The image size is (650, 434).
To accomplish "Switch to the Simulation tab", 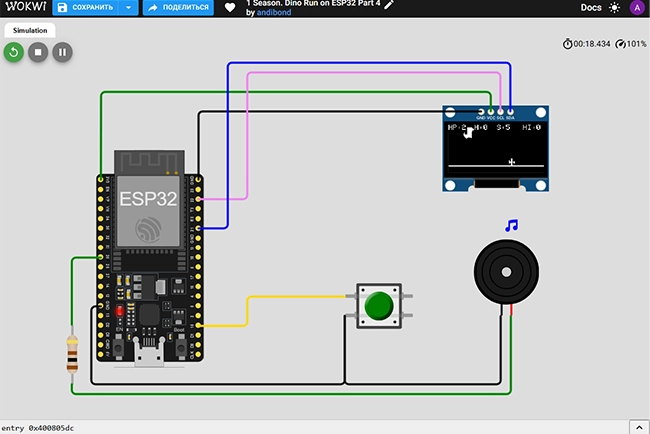I will (30, 30).
